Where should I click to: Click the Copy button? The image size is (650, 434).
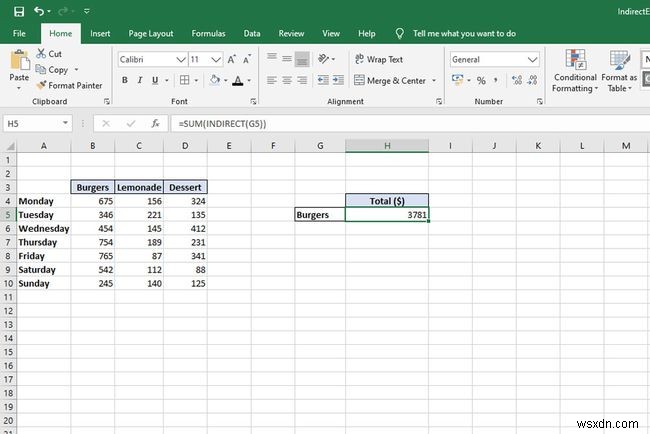52,70
